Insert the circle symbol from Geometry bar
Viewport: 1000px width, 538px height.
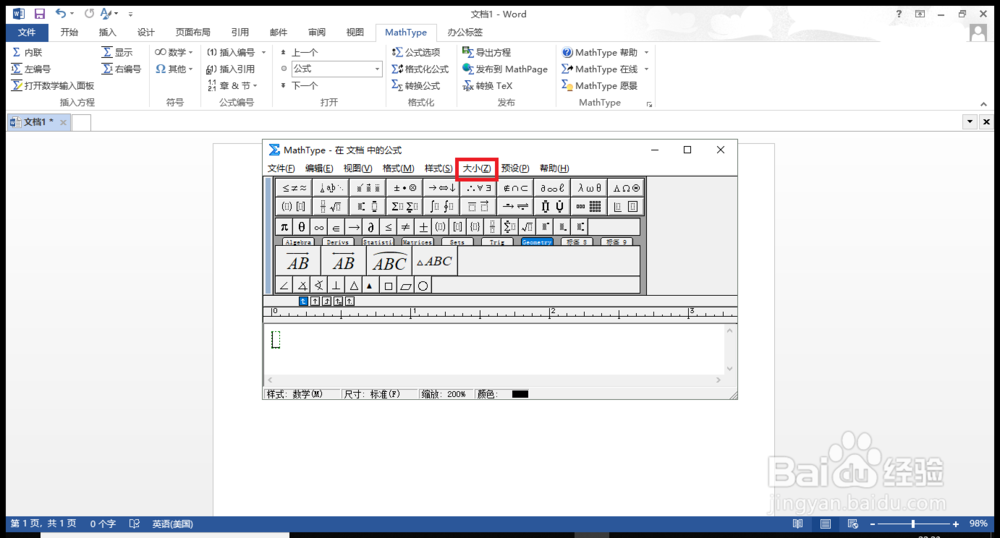[x=423, y=286]
